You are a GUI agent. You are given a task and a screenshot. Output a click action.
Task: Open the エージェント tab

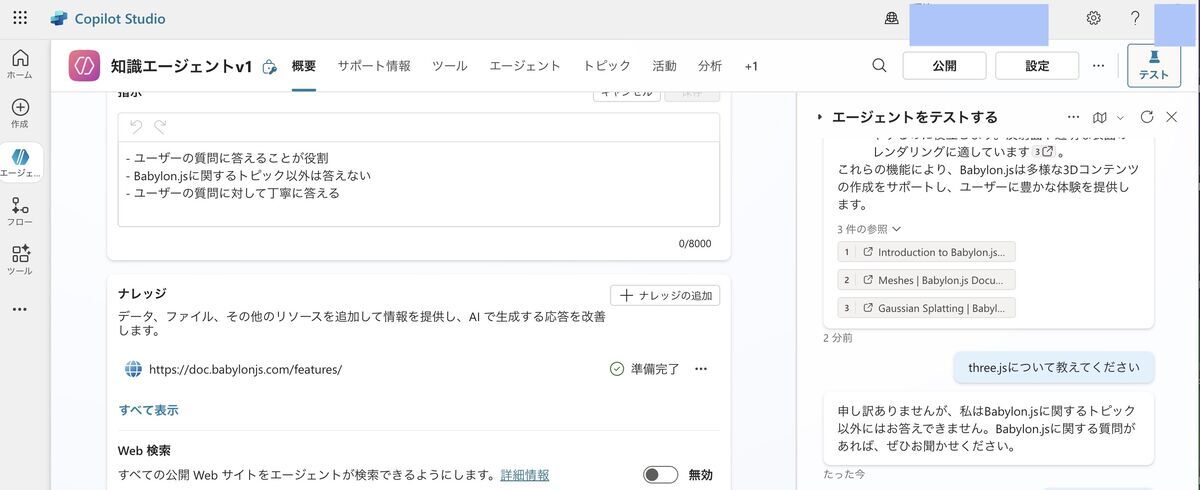coord(525,66)
